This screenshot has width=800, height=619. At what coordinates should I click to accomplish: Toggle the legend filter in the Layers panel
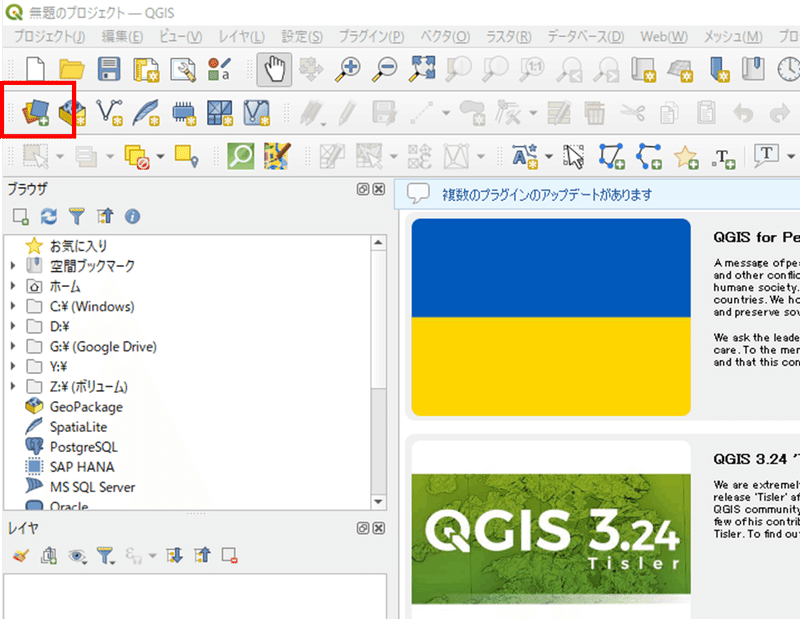pyautogui.click(x=103, y=556)
